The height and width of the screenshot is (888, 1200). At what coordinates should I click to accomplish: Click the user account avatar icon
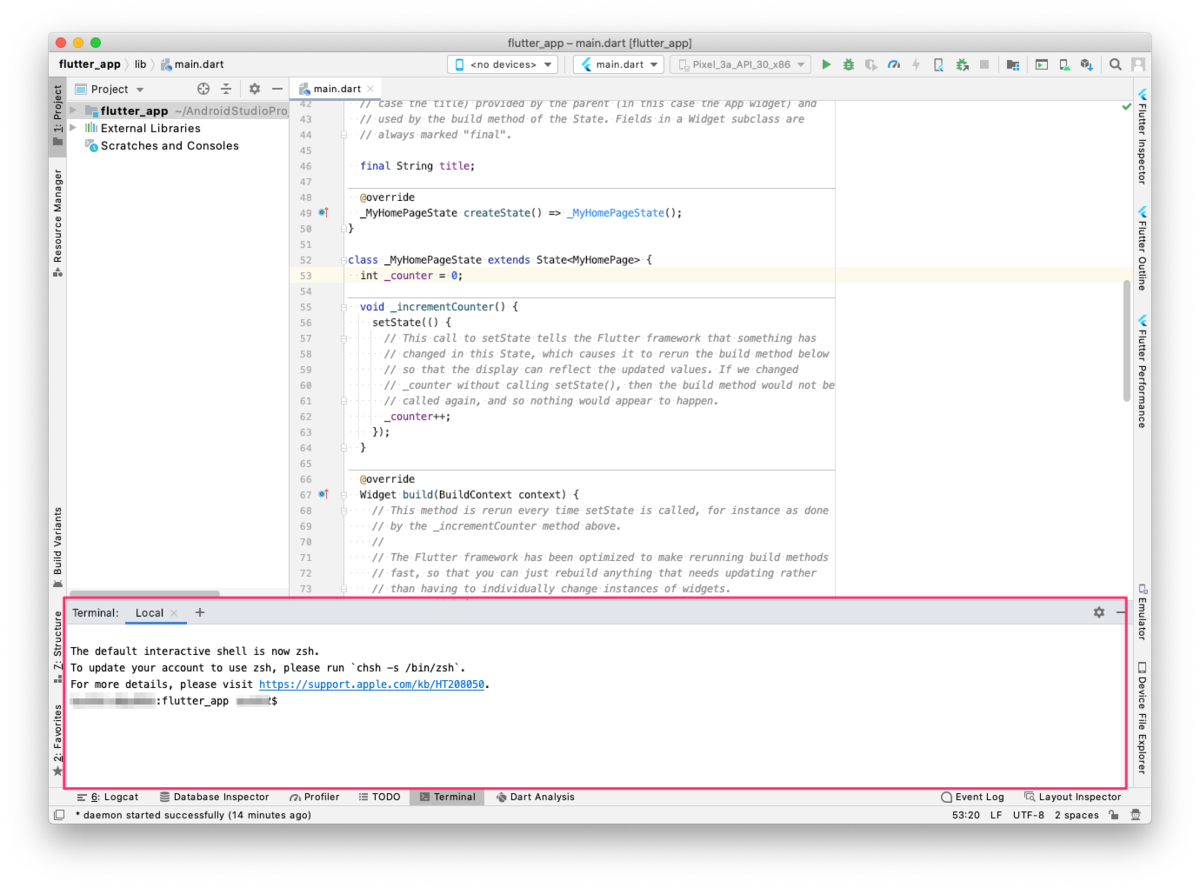(x=1138, y=64)
